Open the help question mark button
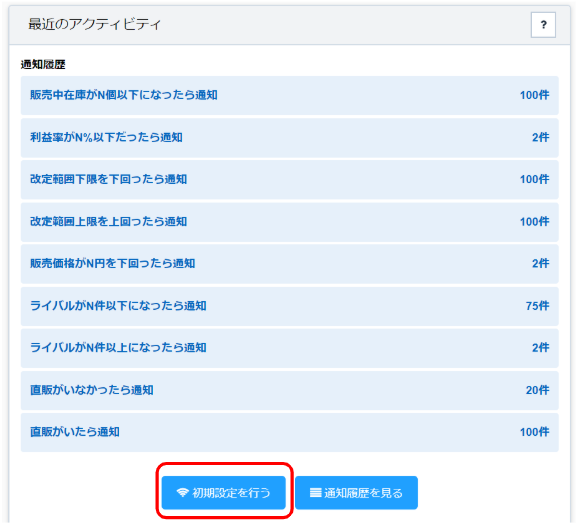Viewport: 583px width, 528px height. pyautogui.click(x=543, y=25)
